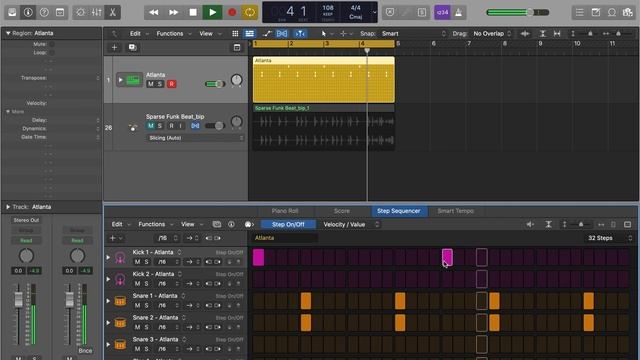Open Smart Controls button
640x360 pixels.
point(80,12)
